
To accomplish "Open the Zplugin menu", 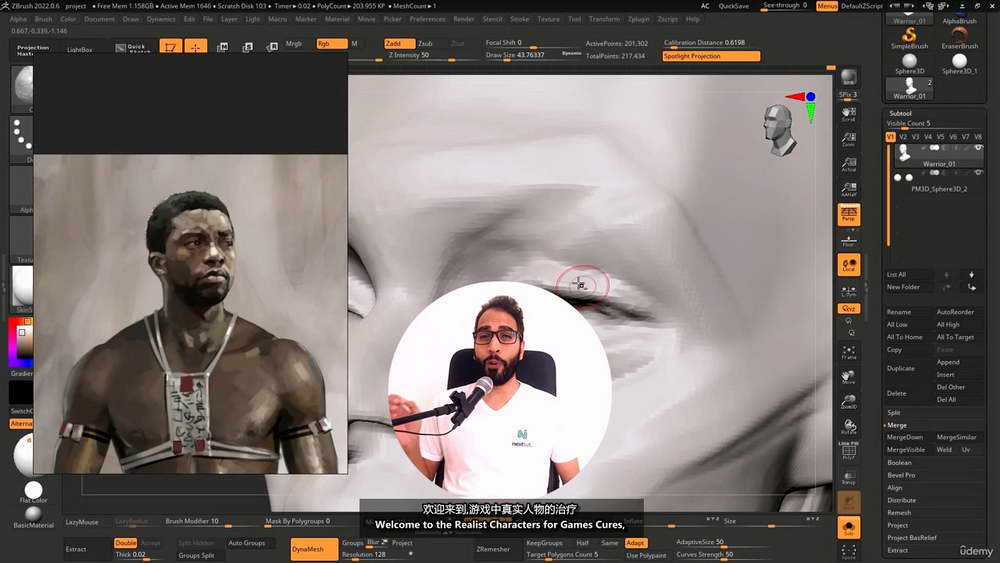I will 638,19.
